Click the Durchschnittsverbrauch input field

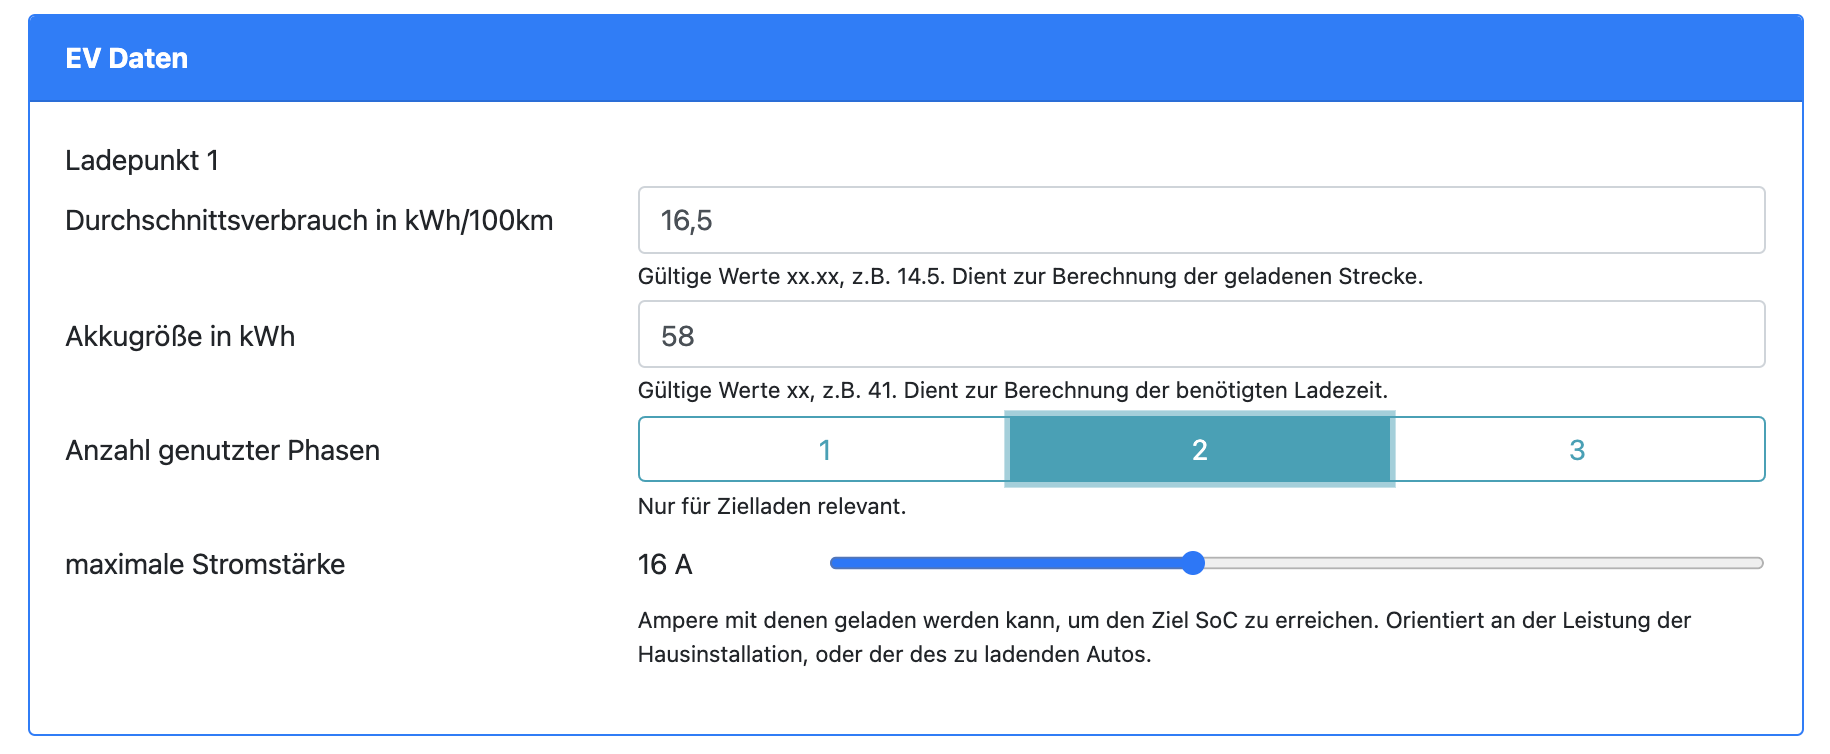click(x=1200, y=220)
